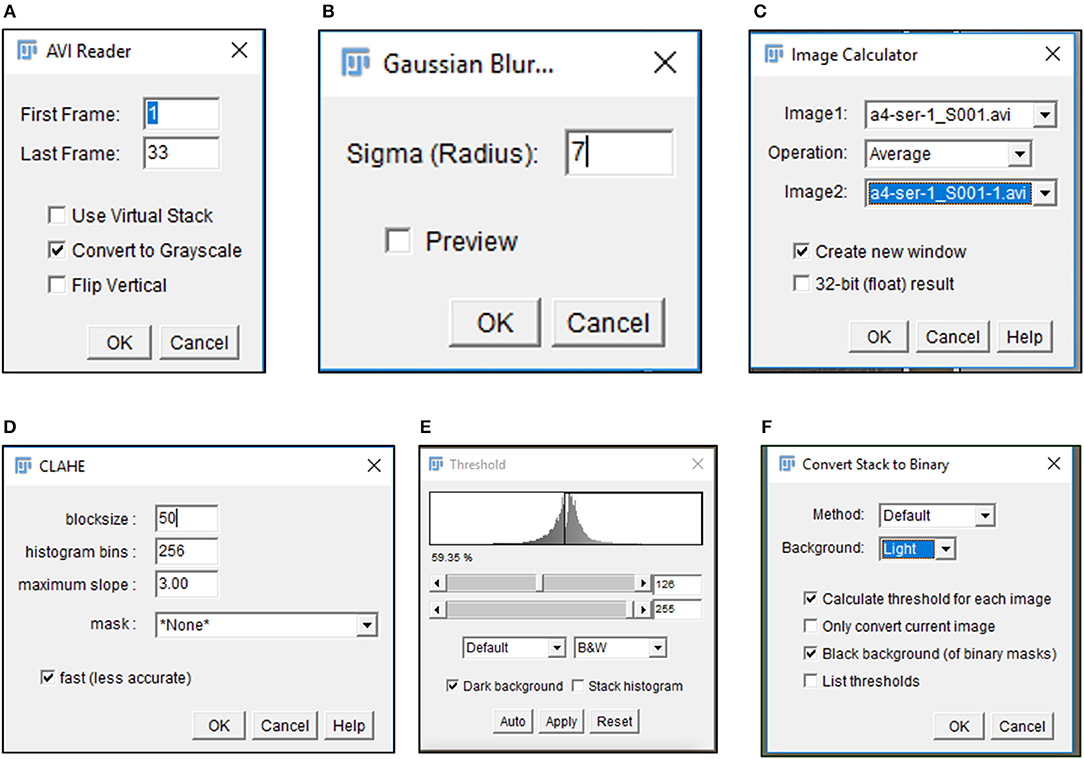
Task: Click OK in Convert Stack to Binary
Action: click(959, 726)
